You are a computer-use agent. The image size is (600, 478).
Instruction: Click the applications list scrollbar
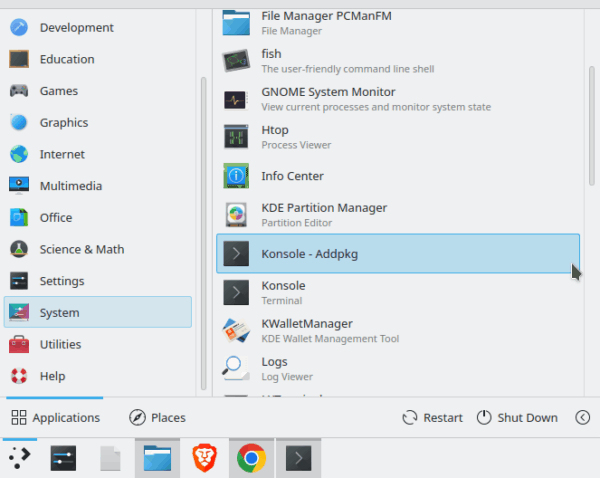point(592,126)
